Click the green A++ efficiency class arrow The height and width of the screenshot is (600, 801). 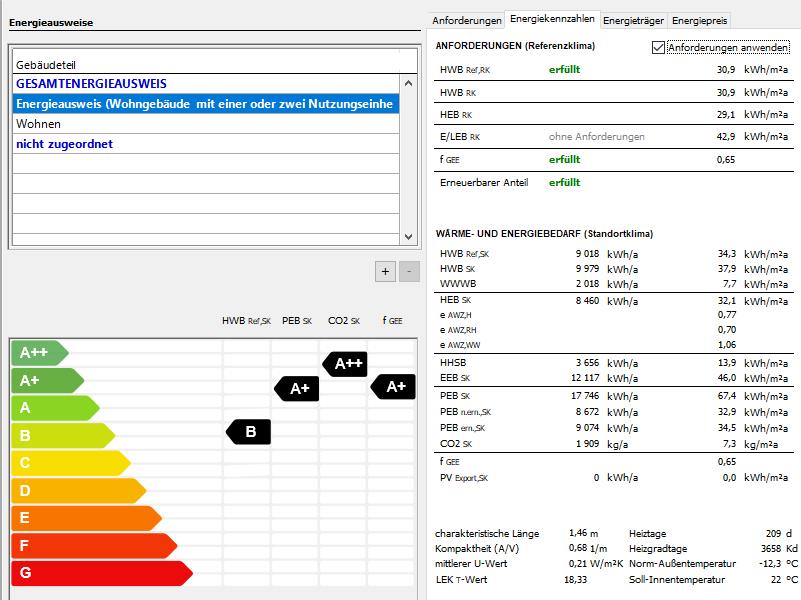click(x=38, y=353)
